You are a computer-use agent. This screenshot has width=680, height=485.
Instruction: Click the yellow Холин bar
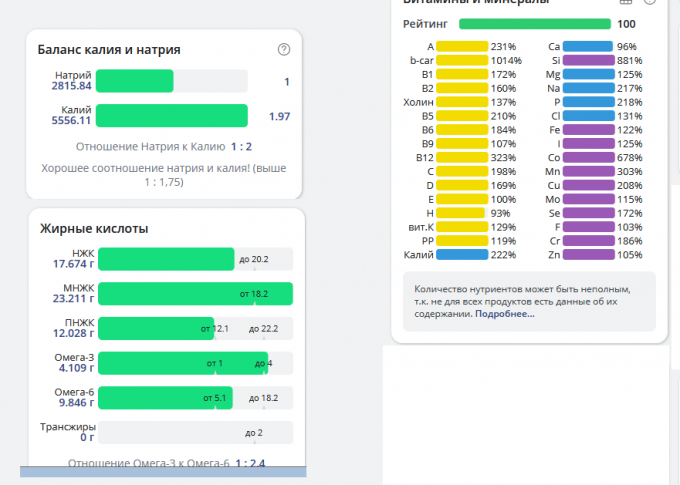[x=462, y=102]
